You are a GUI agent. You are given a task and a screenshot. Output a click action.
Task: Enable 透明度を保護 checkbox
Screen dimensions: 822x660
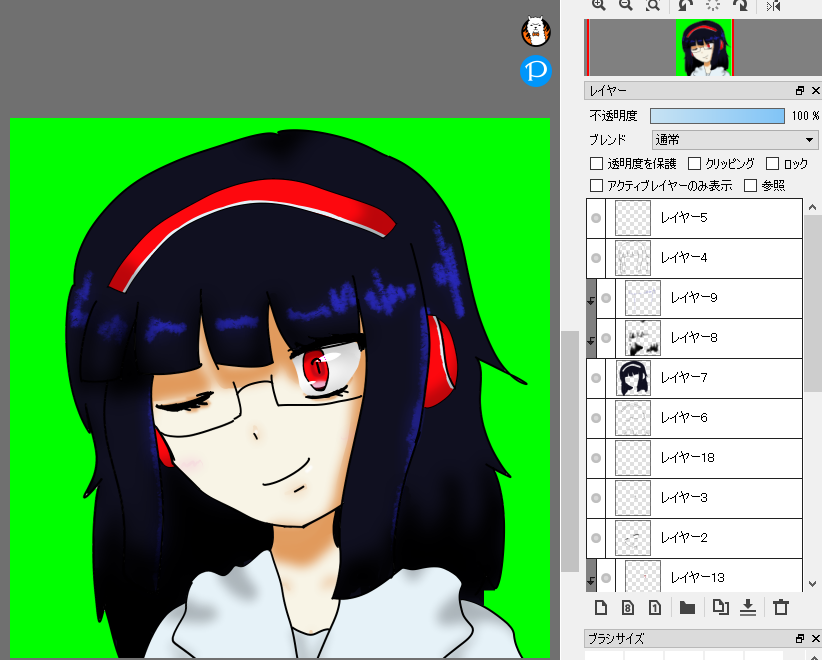click(x=596, y=164)
